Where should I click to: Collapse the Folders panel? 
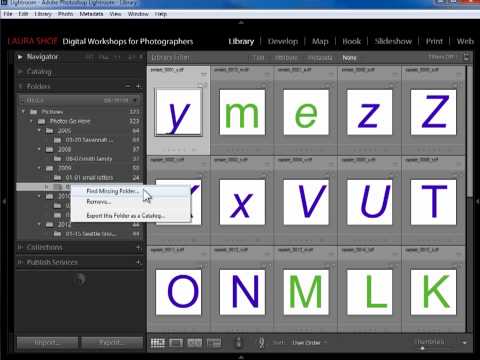[x=20, y=86]
